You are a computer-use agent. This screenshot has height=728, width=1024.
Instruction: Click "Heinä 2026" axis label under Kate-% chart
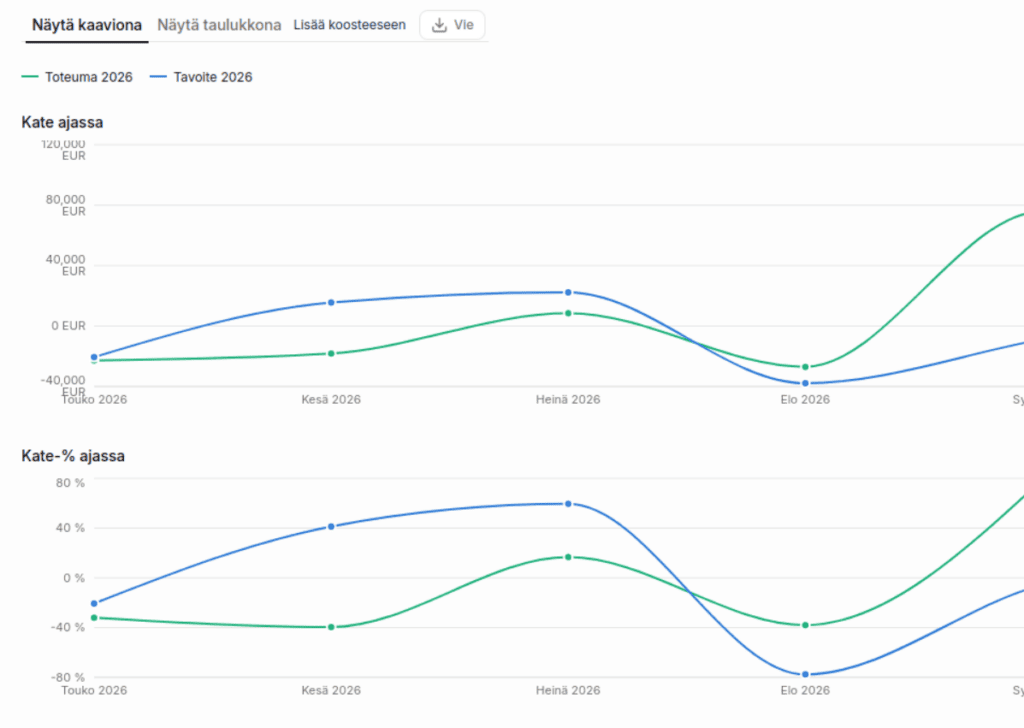click(x=568, y=690)
